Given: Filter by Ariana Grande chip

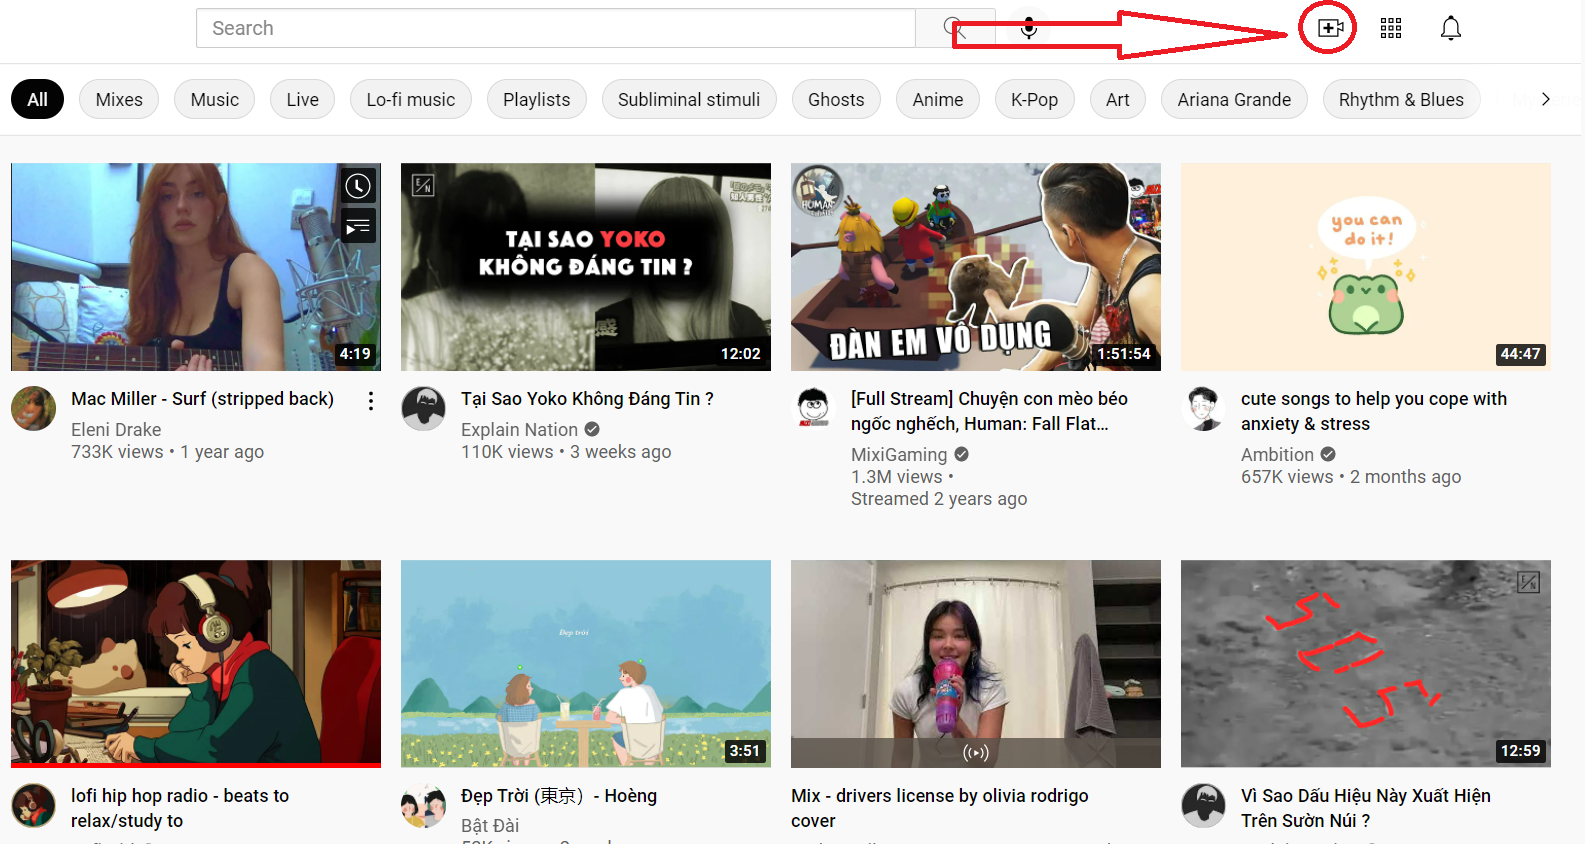Looking at the screenshot, I should click(1234, 99).
